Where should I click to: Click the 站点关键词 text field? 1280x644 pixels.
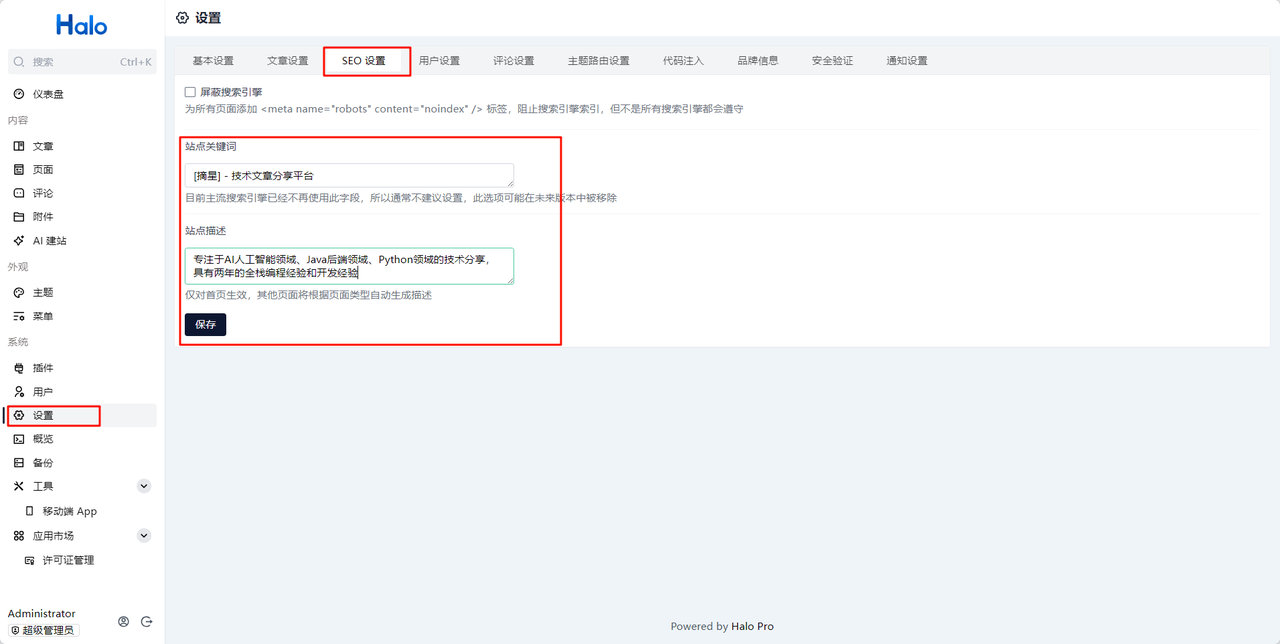pyautogui.click(x=348, y=176)
